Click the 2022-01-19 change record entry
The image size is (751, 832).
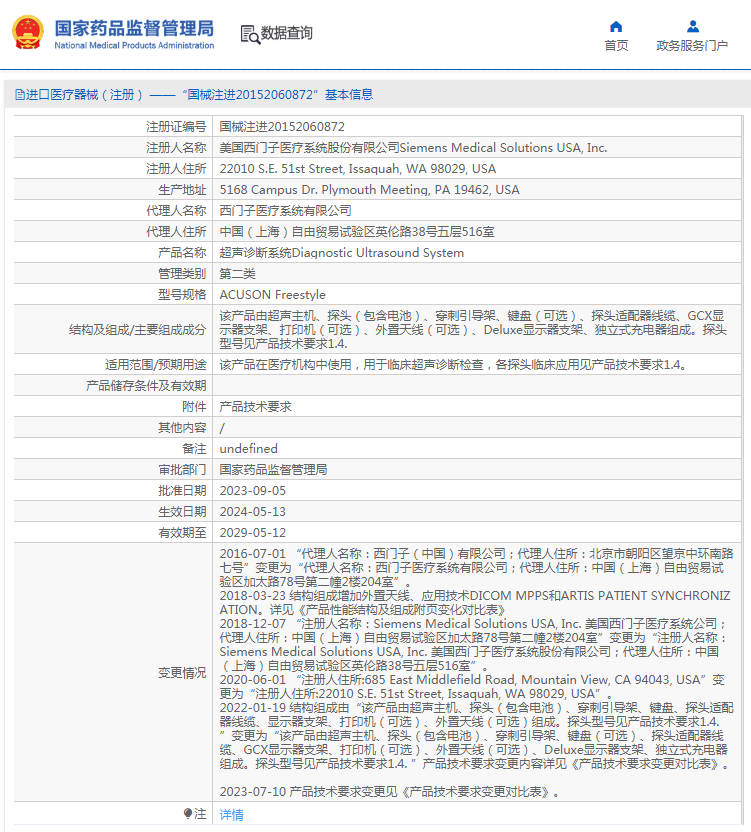tap(477, 736)
